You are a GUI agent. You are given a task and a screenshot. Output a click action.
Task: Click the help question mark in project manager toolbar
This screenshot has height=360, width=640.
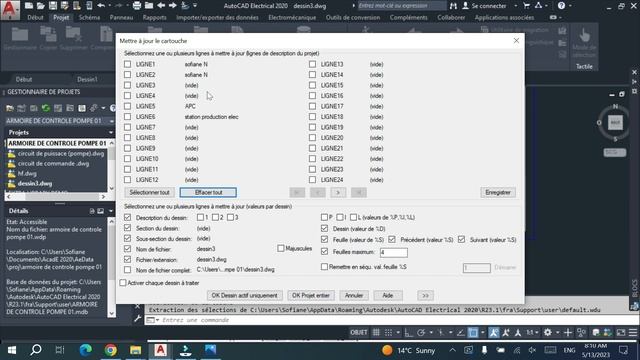(113, 108)
